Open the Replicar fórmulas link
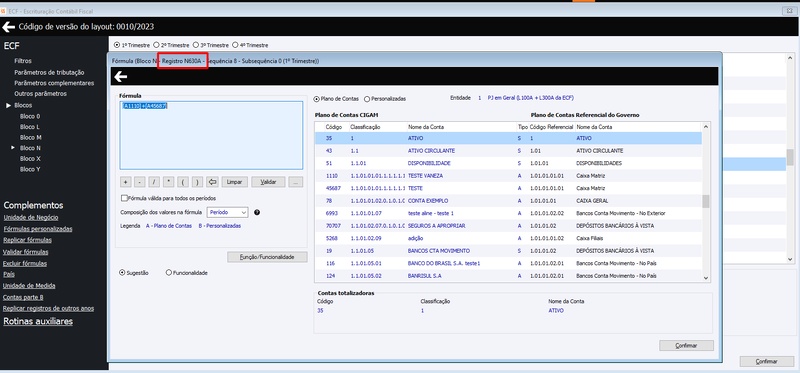This screenshot has width=800, height=373. coord(27,240)
